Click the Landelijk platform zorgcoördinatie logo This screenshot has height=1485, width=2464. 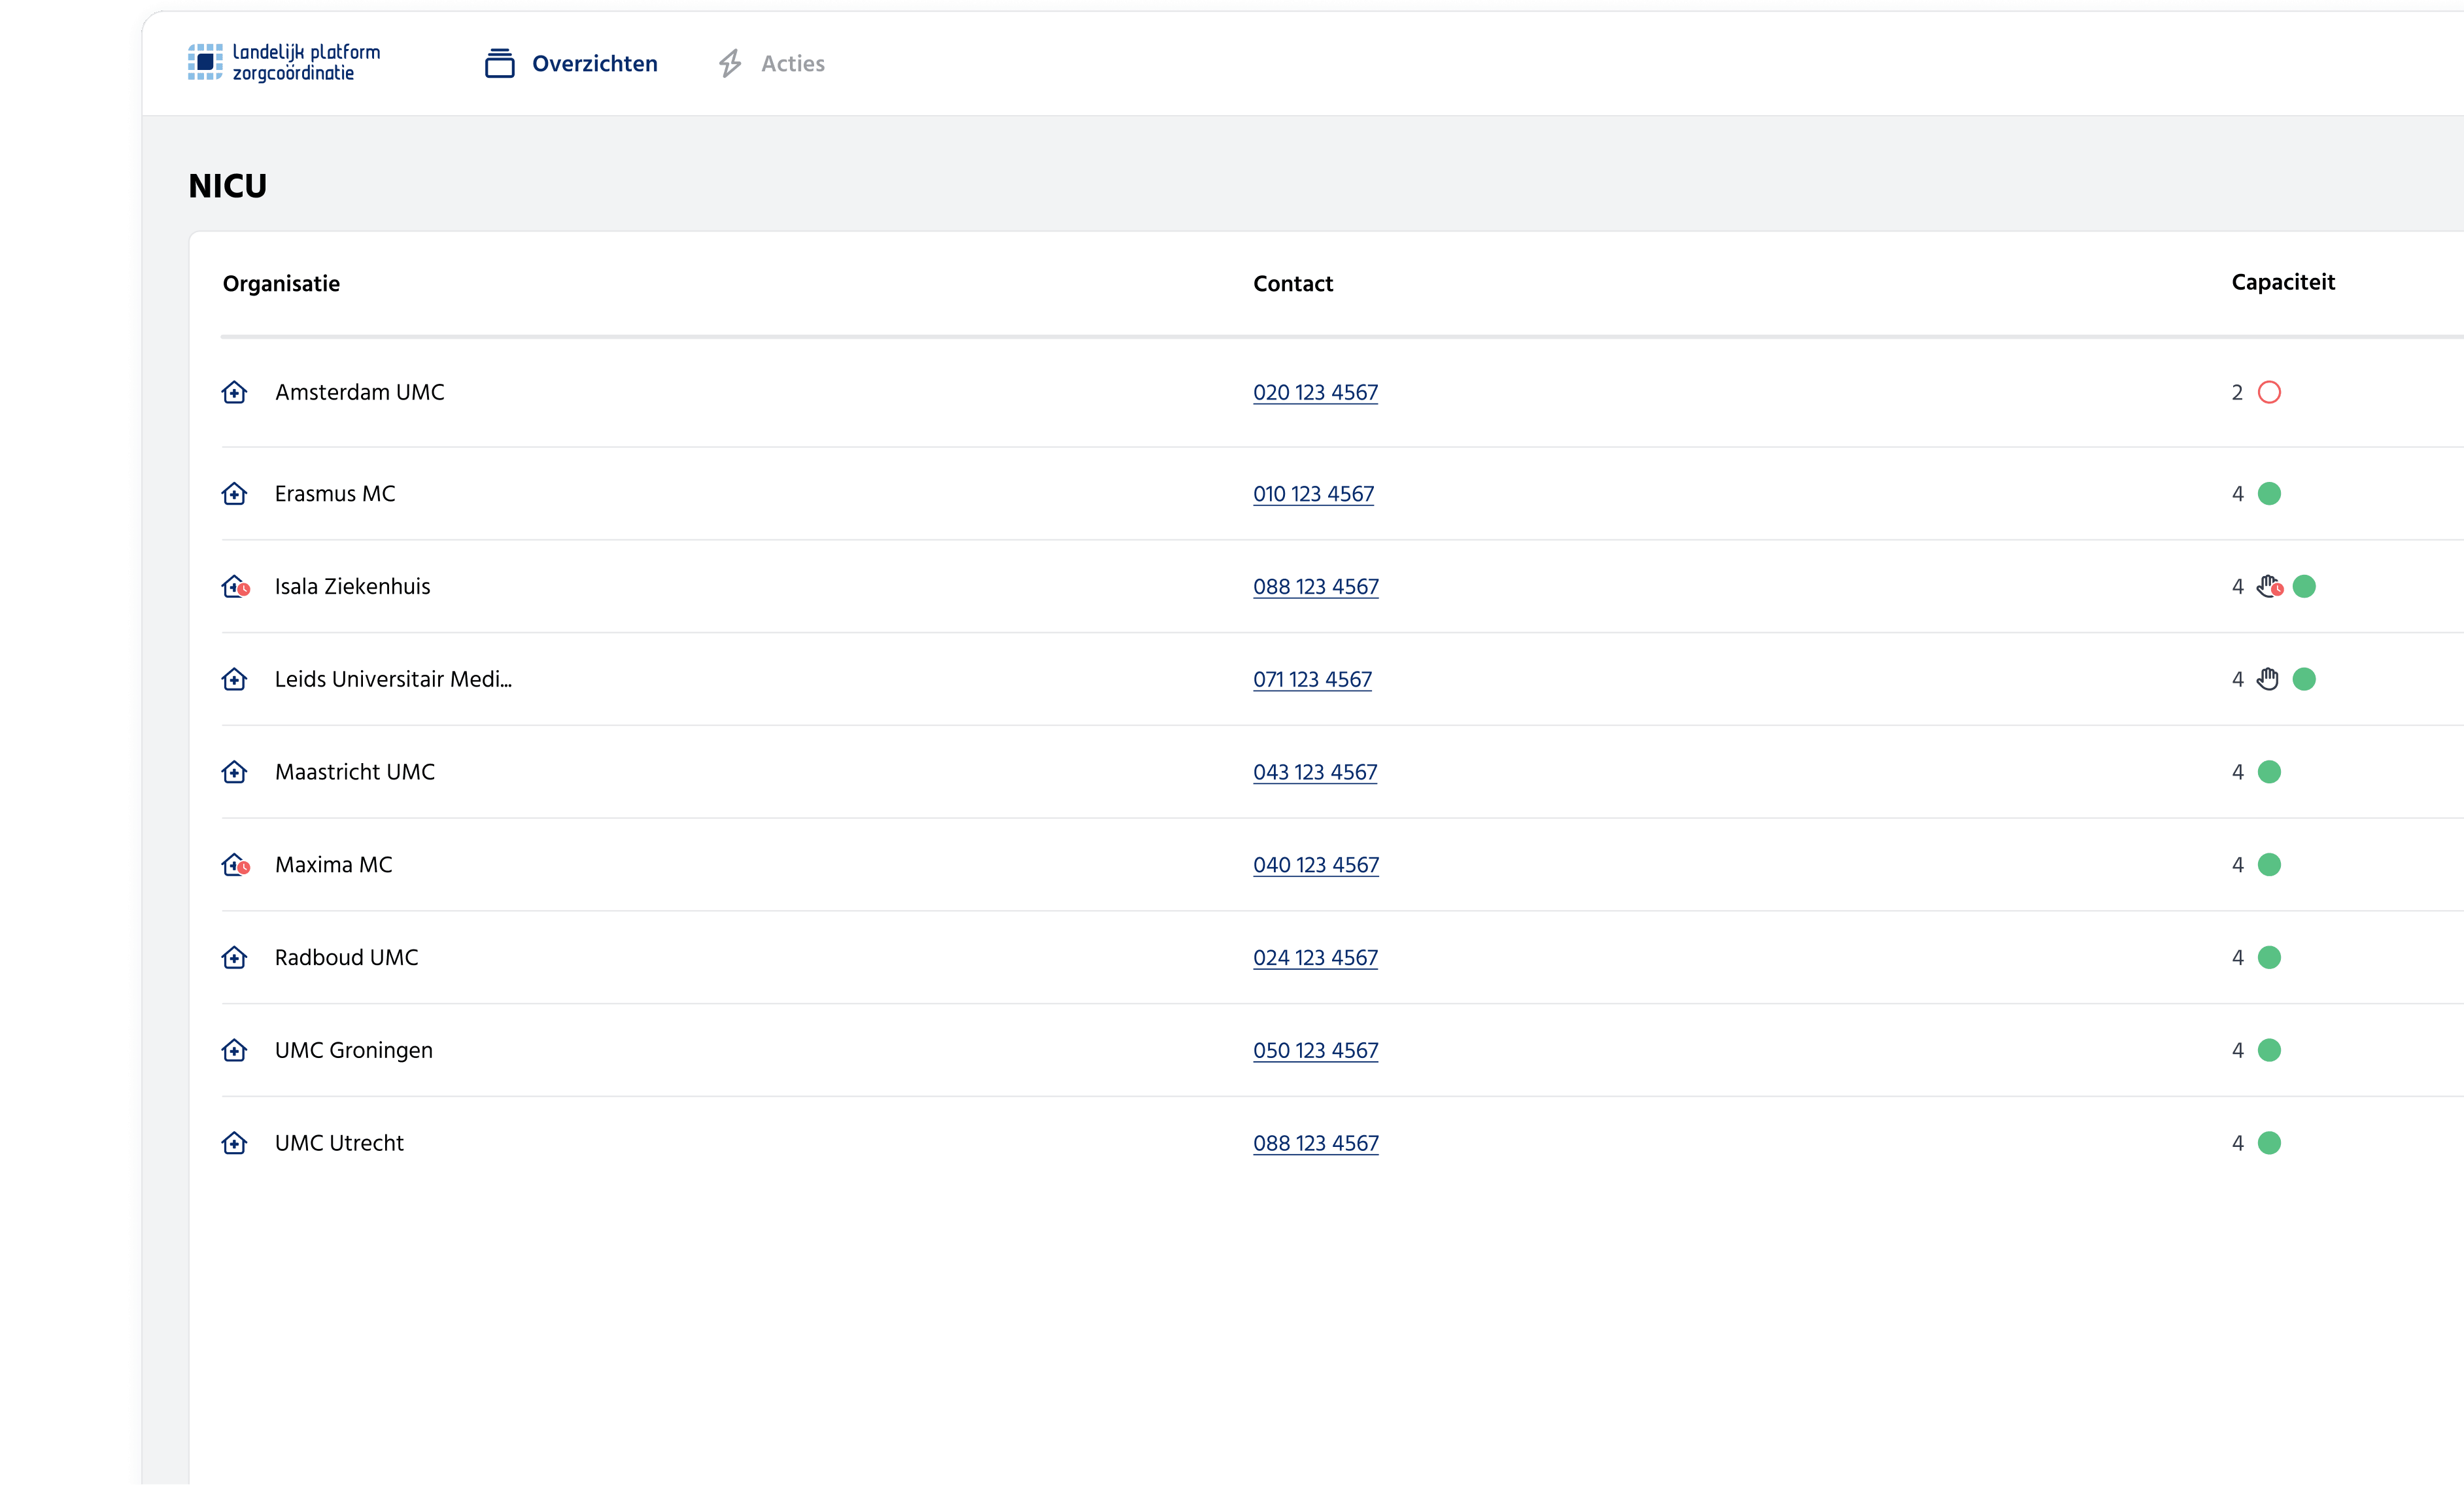tap(284, 62)
